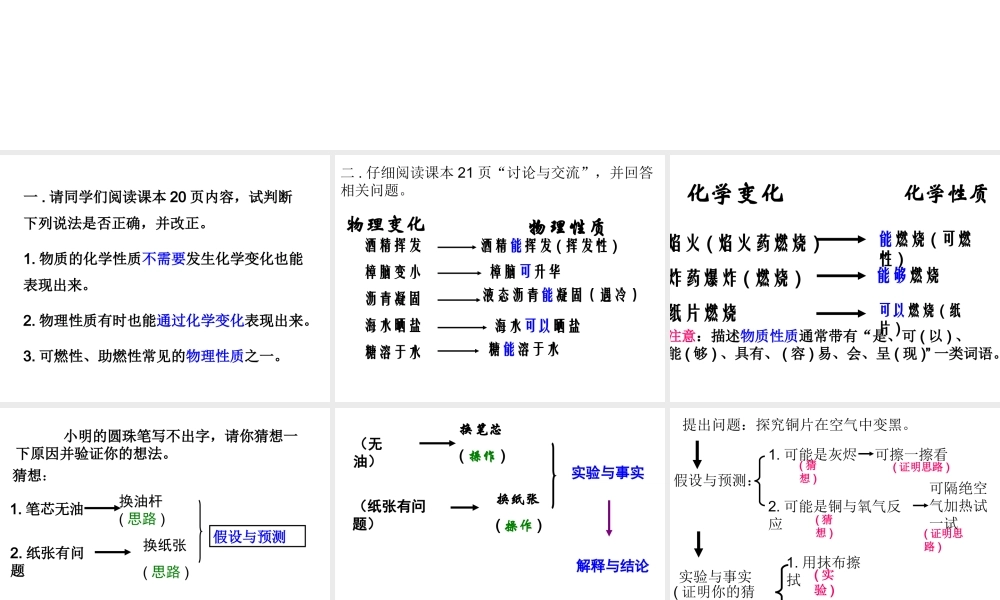Viewport: 1000px width, 600px height.
Task: Click the text '1. 用抹布擦拭'
Action: [x=824, y=571]
